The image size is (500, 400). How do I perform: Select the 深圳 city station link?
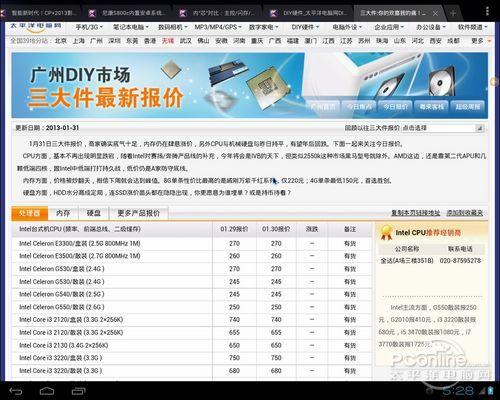(x=114, y=41)
